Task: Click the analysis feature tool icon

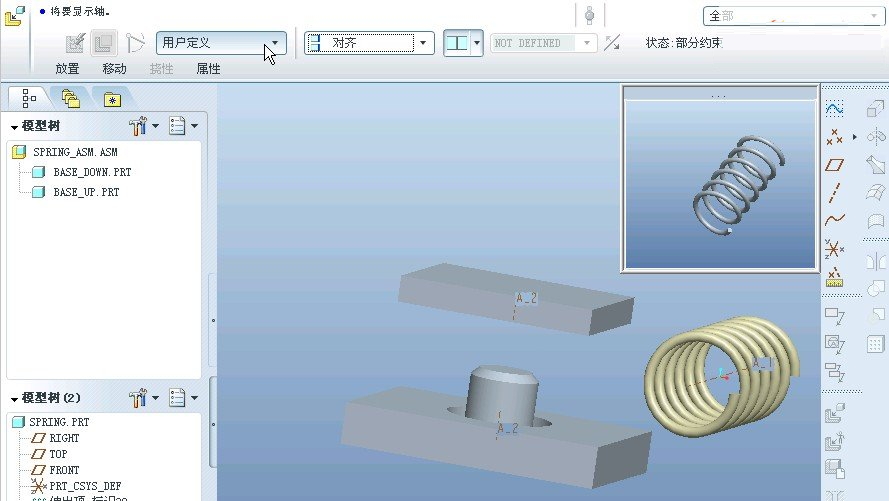Action: [x=835, y=278]
